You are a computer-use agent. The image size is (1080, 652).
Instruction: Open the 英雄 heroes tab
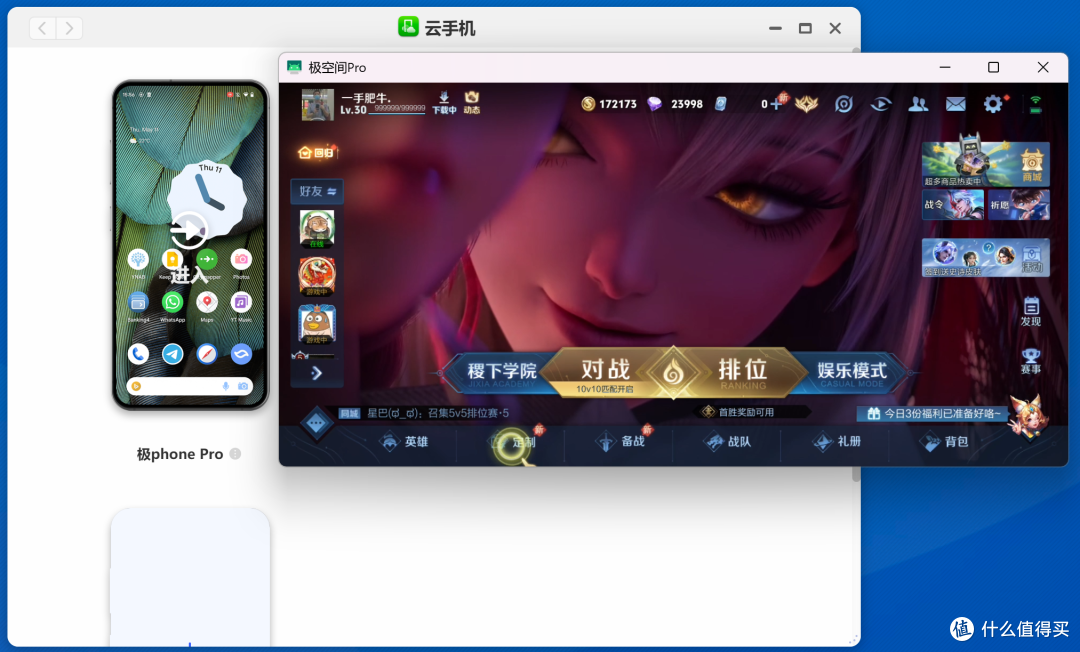pyautogui.click(x=404, y=442)
